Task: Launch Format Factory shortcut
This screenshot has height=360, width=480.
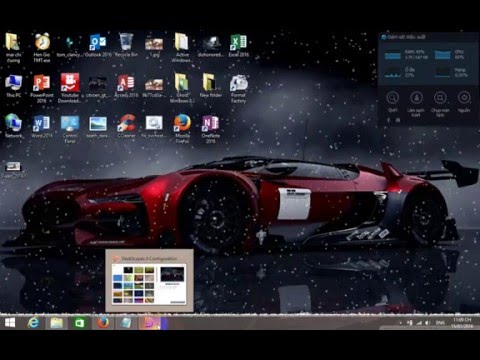Action: (x=238, y=88)
